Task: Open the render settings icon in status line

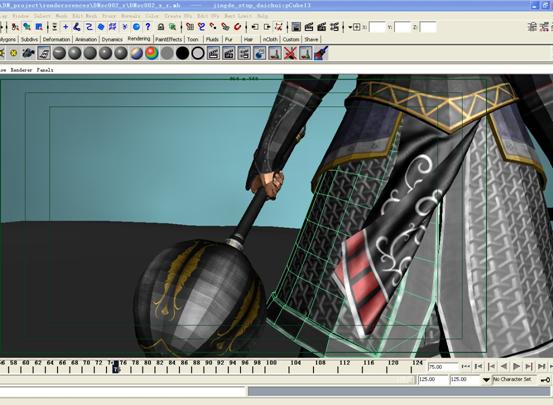Action: [334, 27]
